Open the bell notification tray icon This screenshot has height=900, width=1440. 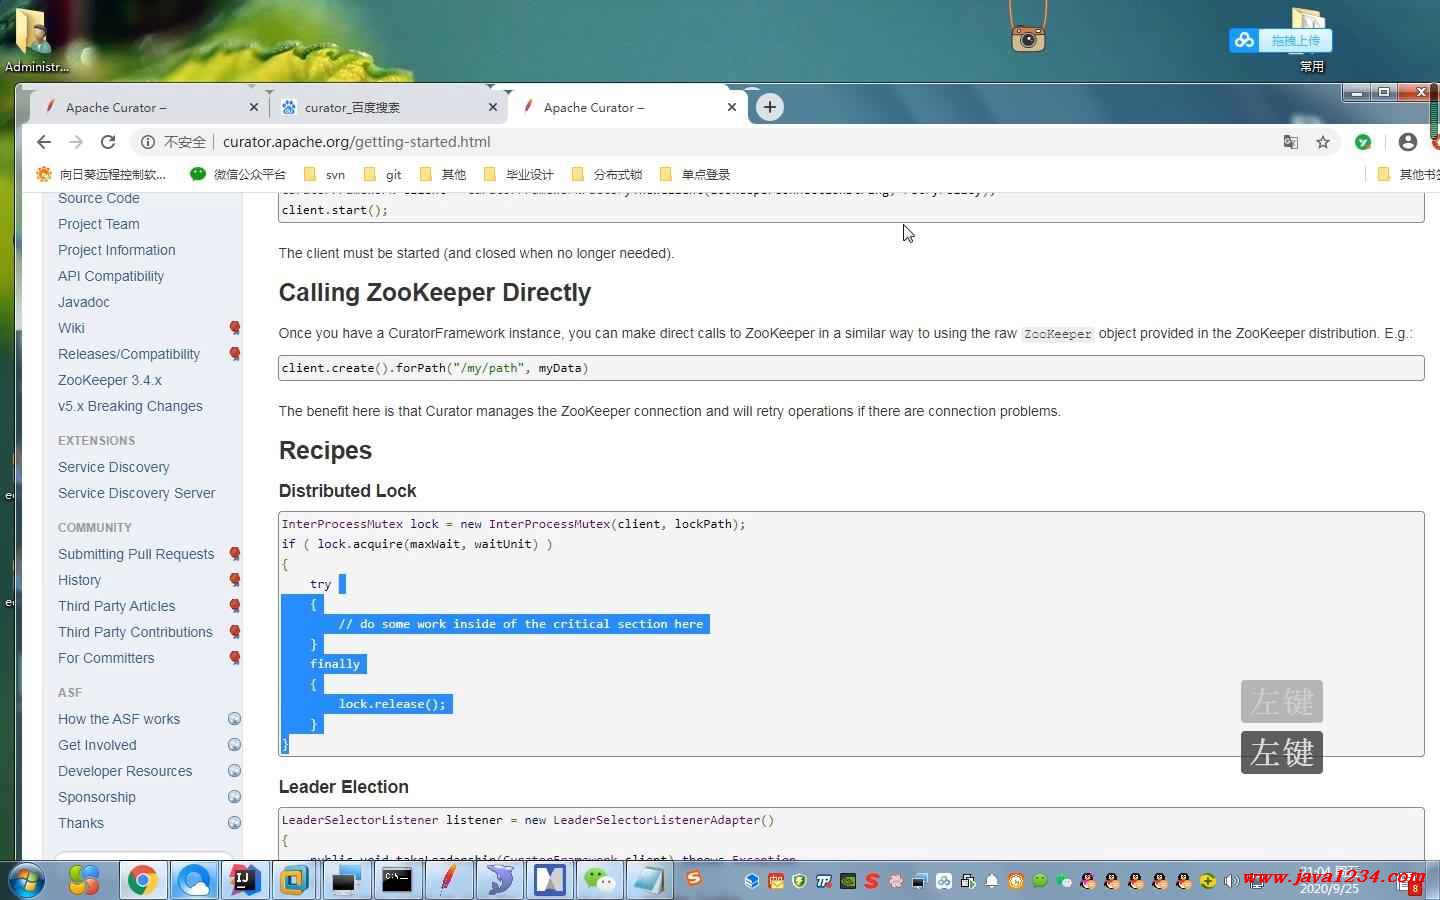[x=992, y=881]
